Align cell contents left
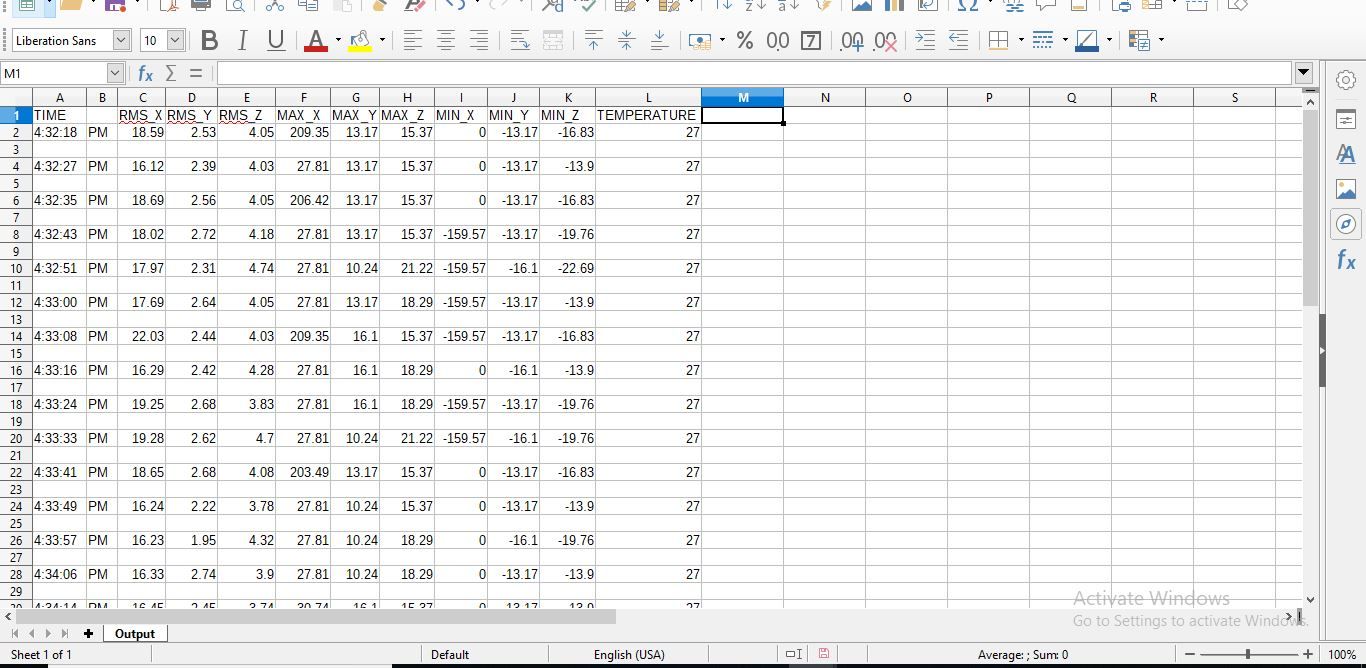This screenshot has width=1366, height=668. pyautogui.click(x=412, y=41)
